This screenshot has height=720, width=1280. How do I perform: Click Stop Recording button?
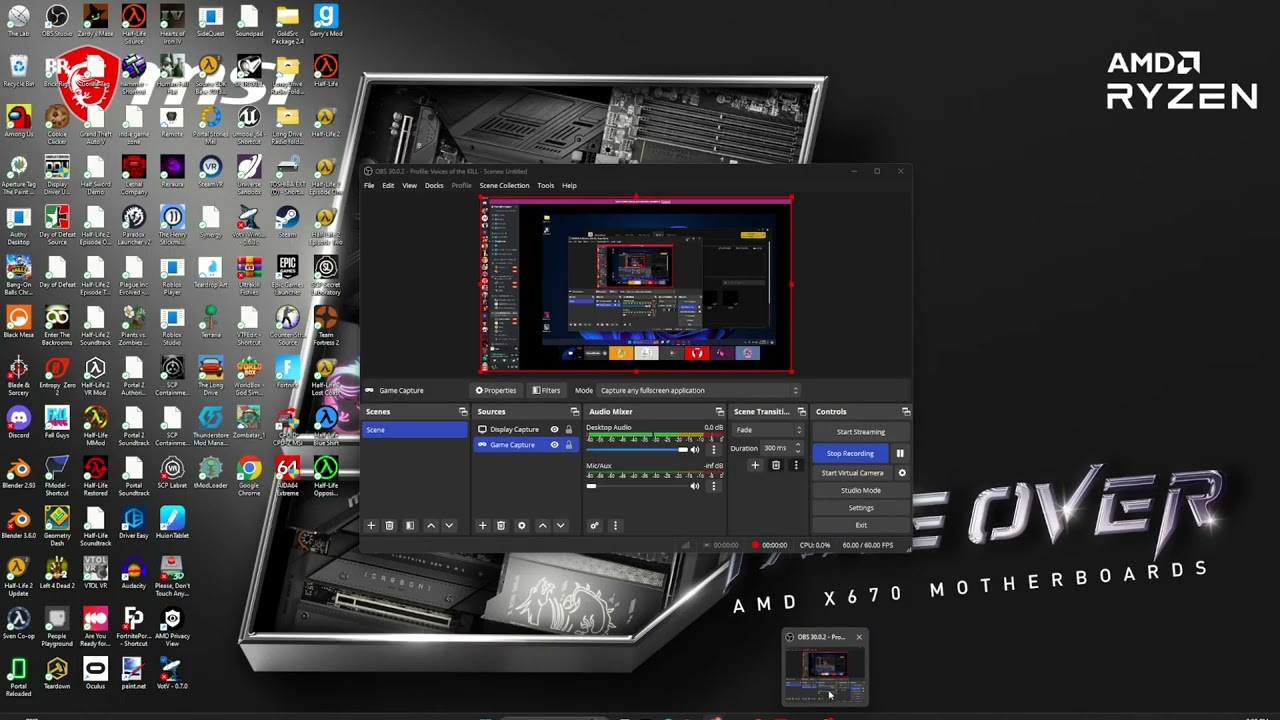(x=850, y=453)
